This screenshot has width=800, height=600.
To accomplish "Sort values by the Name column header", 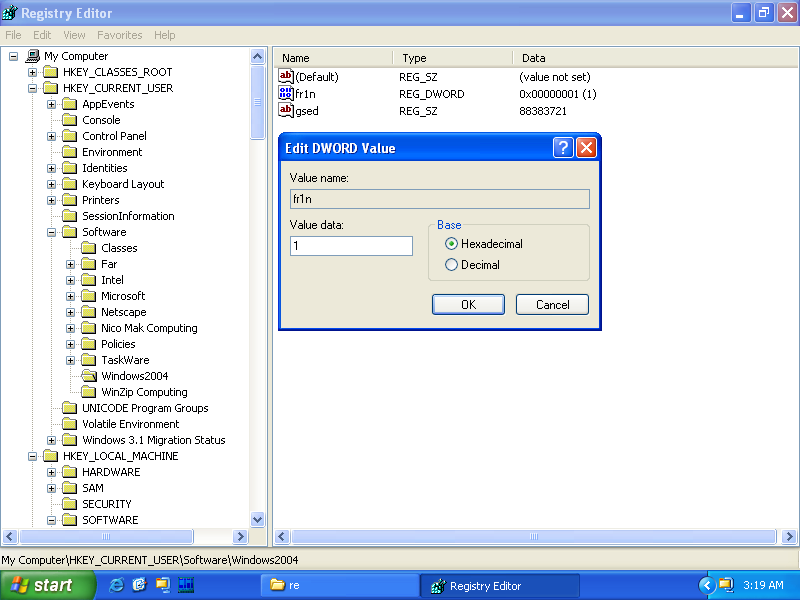I will point(334,58).
